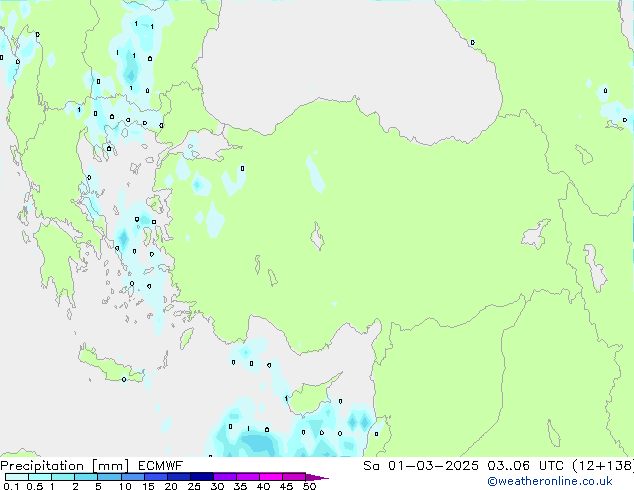This screenshot has height=490, width=634.
Task: Click the '15' legend scale label
Action: [x=148, y=486]
